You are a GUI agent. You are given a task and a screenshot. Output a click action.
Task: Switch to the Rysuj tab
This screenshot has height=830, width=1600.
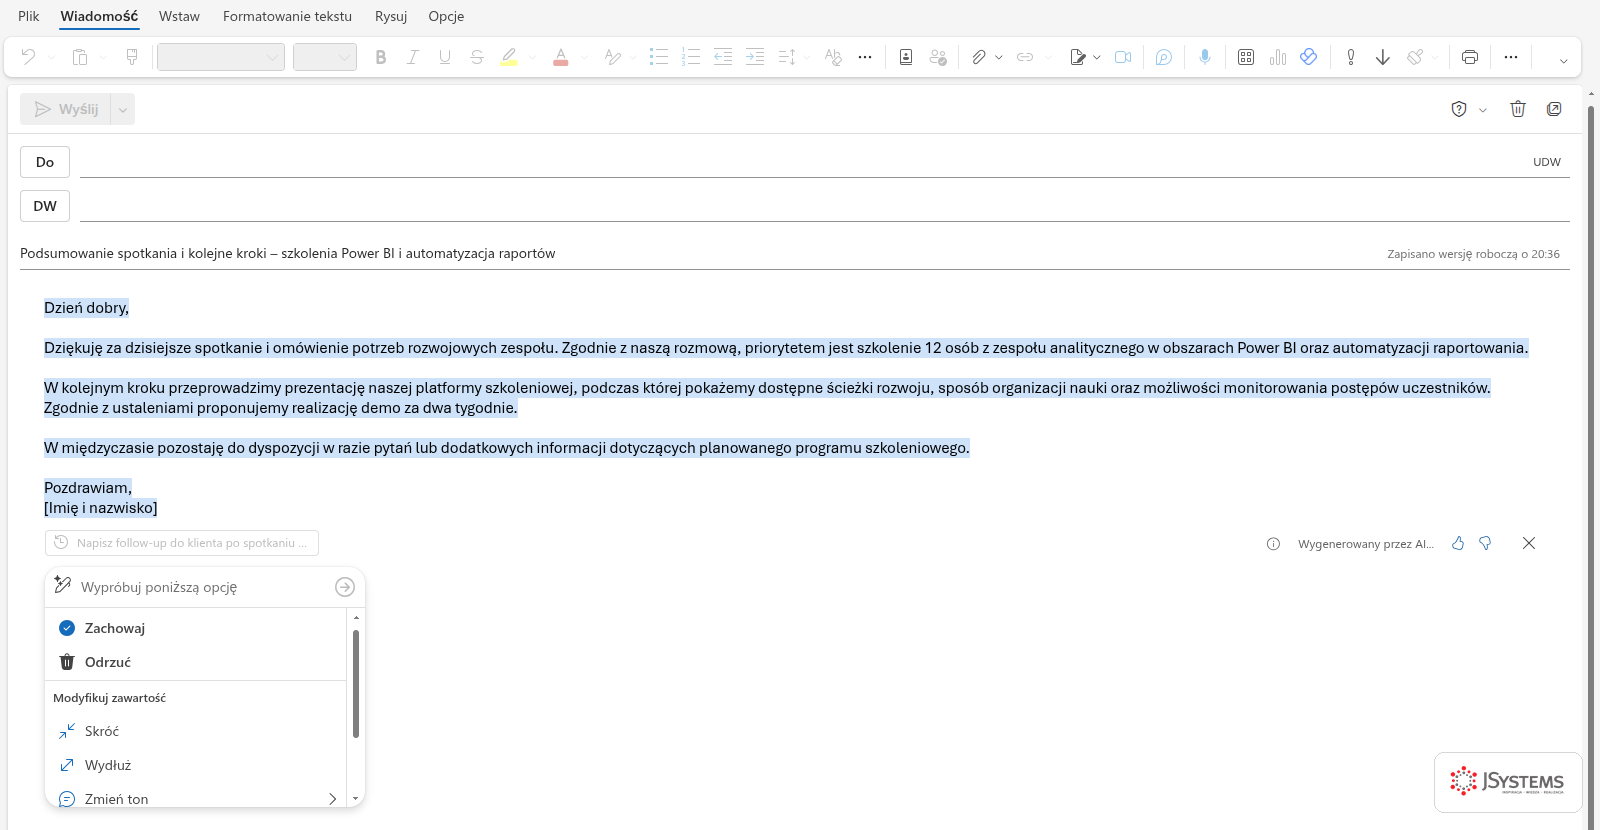click(391, 16)
